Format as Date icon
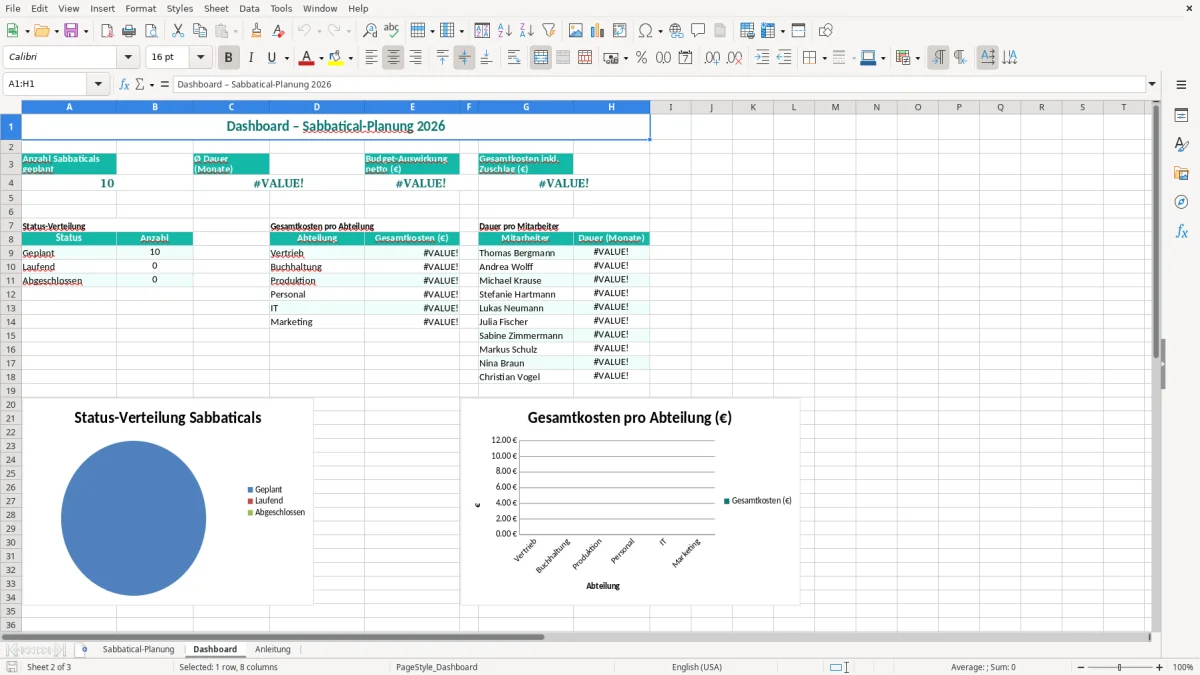Viewport: 1200px width, 675px height. point(685,58)
